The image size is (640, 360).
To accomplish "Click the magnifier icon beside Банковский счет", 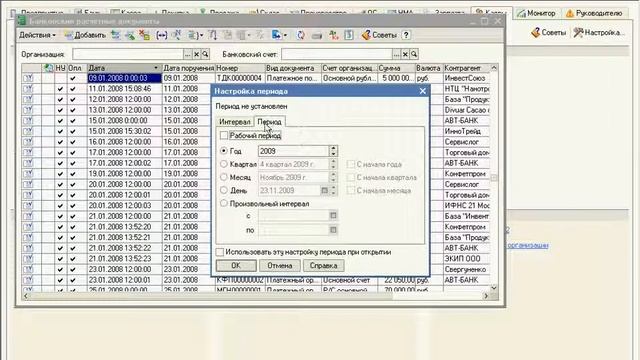I will pos(414,54).
